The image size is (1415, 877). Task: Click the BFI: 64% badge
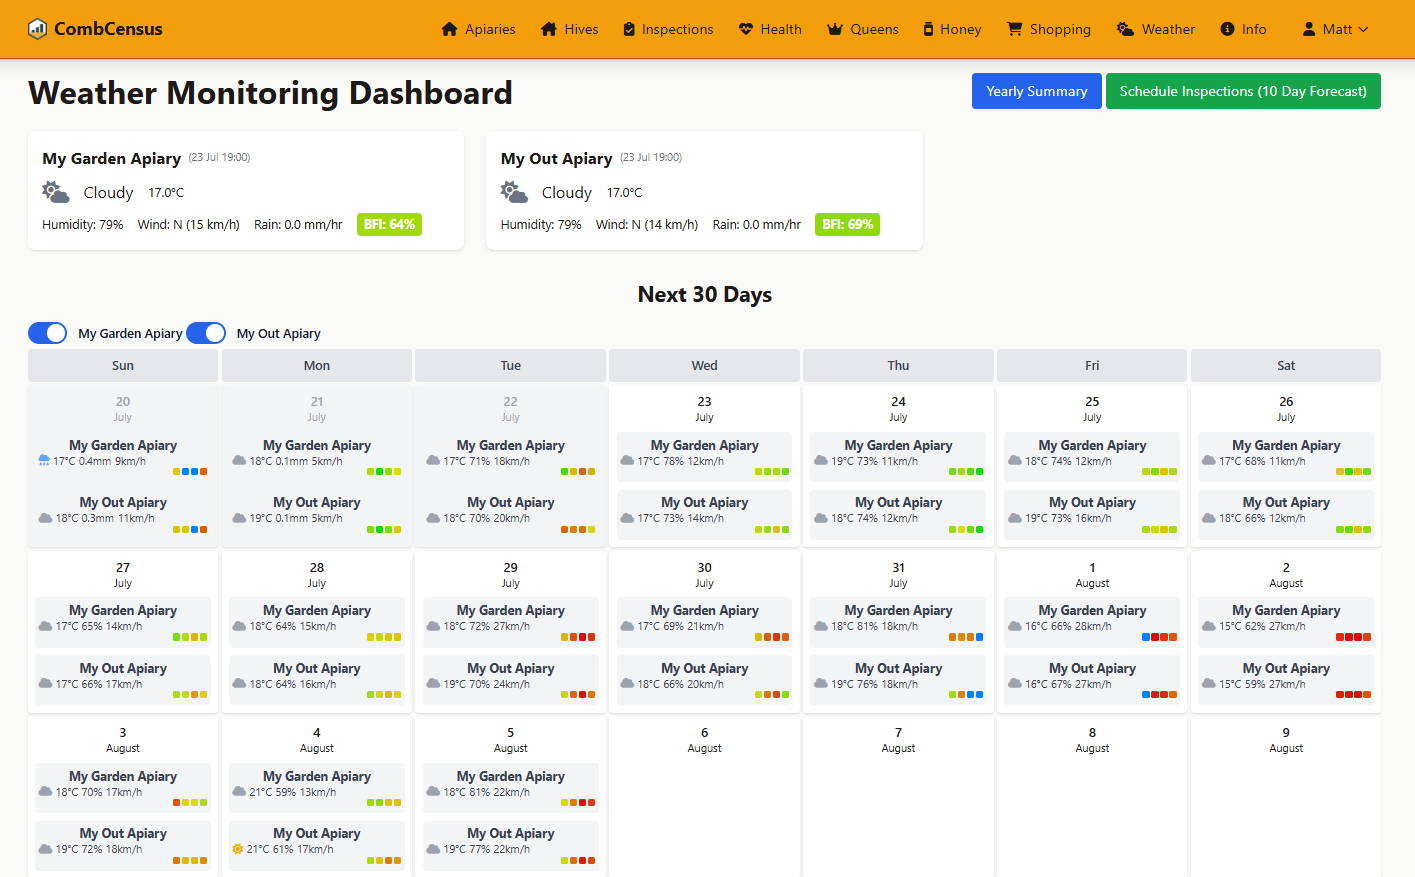click(389, 225)
